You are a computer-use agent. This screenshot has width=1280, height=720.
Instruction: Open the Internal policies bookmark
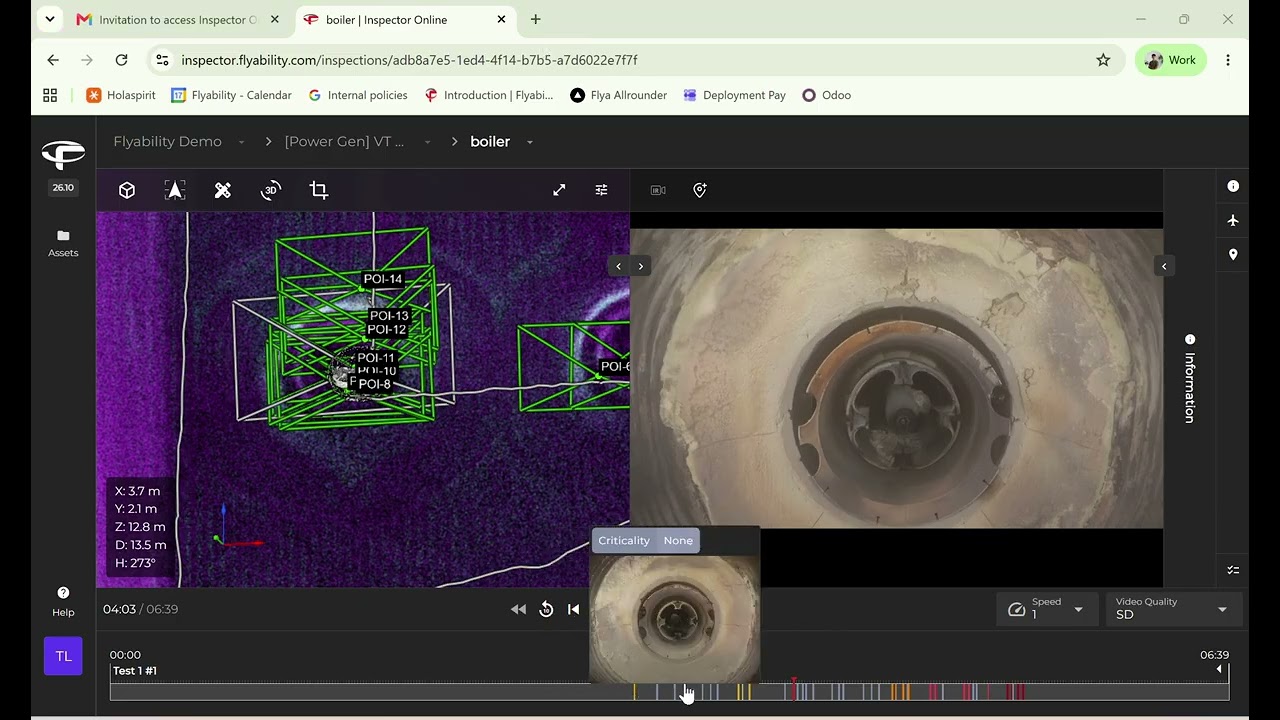[x=357, y=95]
